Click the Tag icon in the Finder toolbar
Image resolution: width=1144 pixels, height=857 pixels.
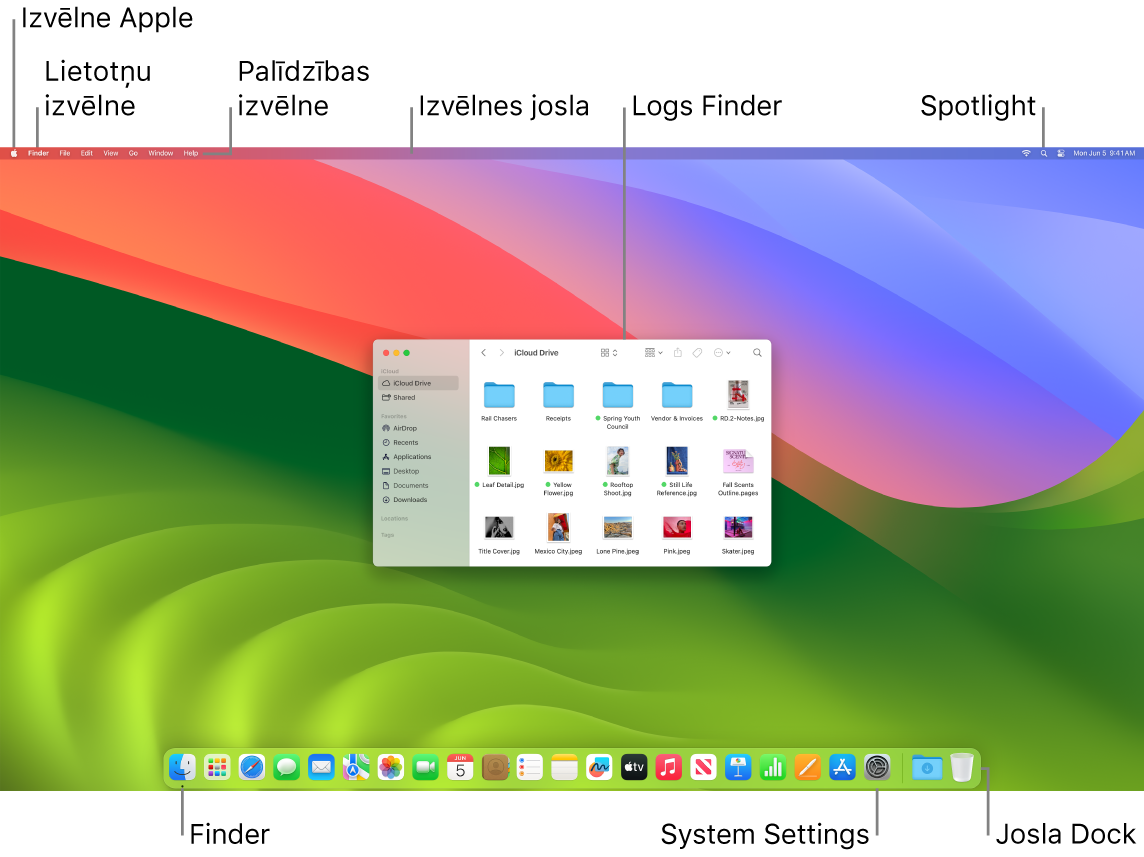pyautogui.click(x=698, y=352)
